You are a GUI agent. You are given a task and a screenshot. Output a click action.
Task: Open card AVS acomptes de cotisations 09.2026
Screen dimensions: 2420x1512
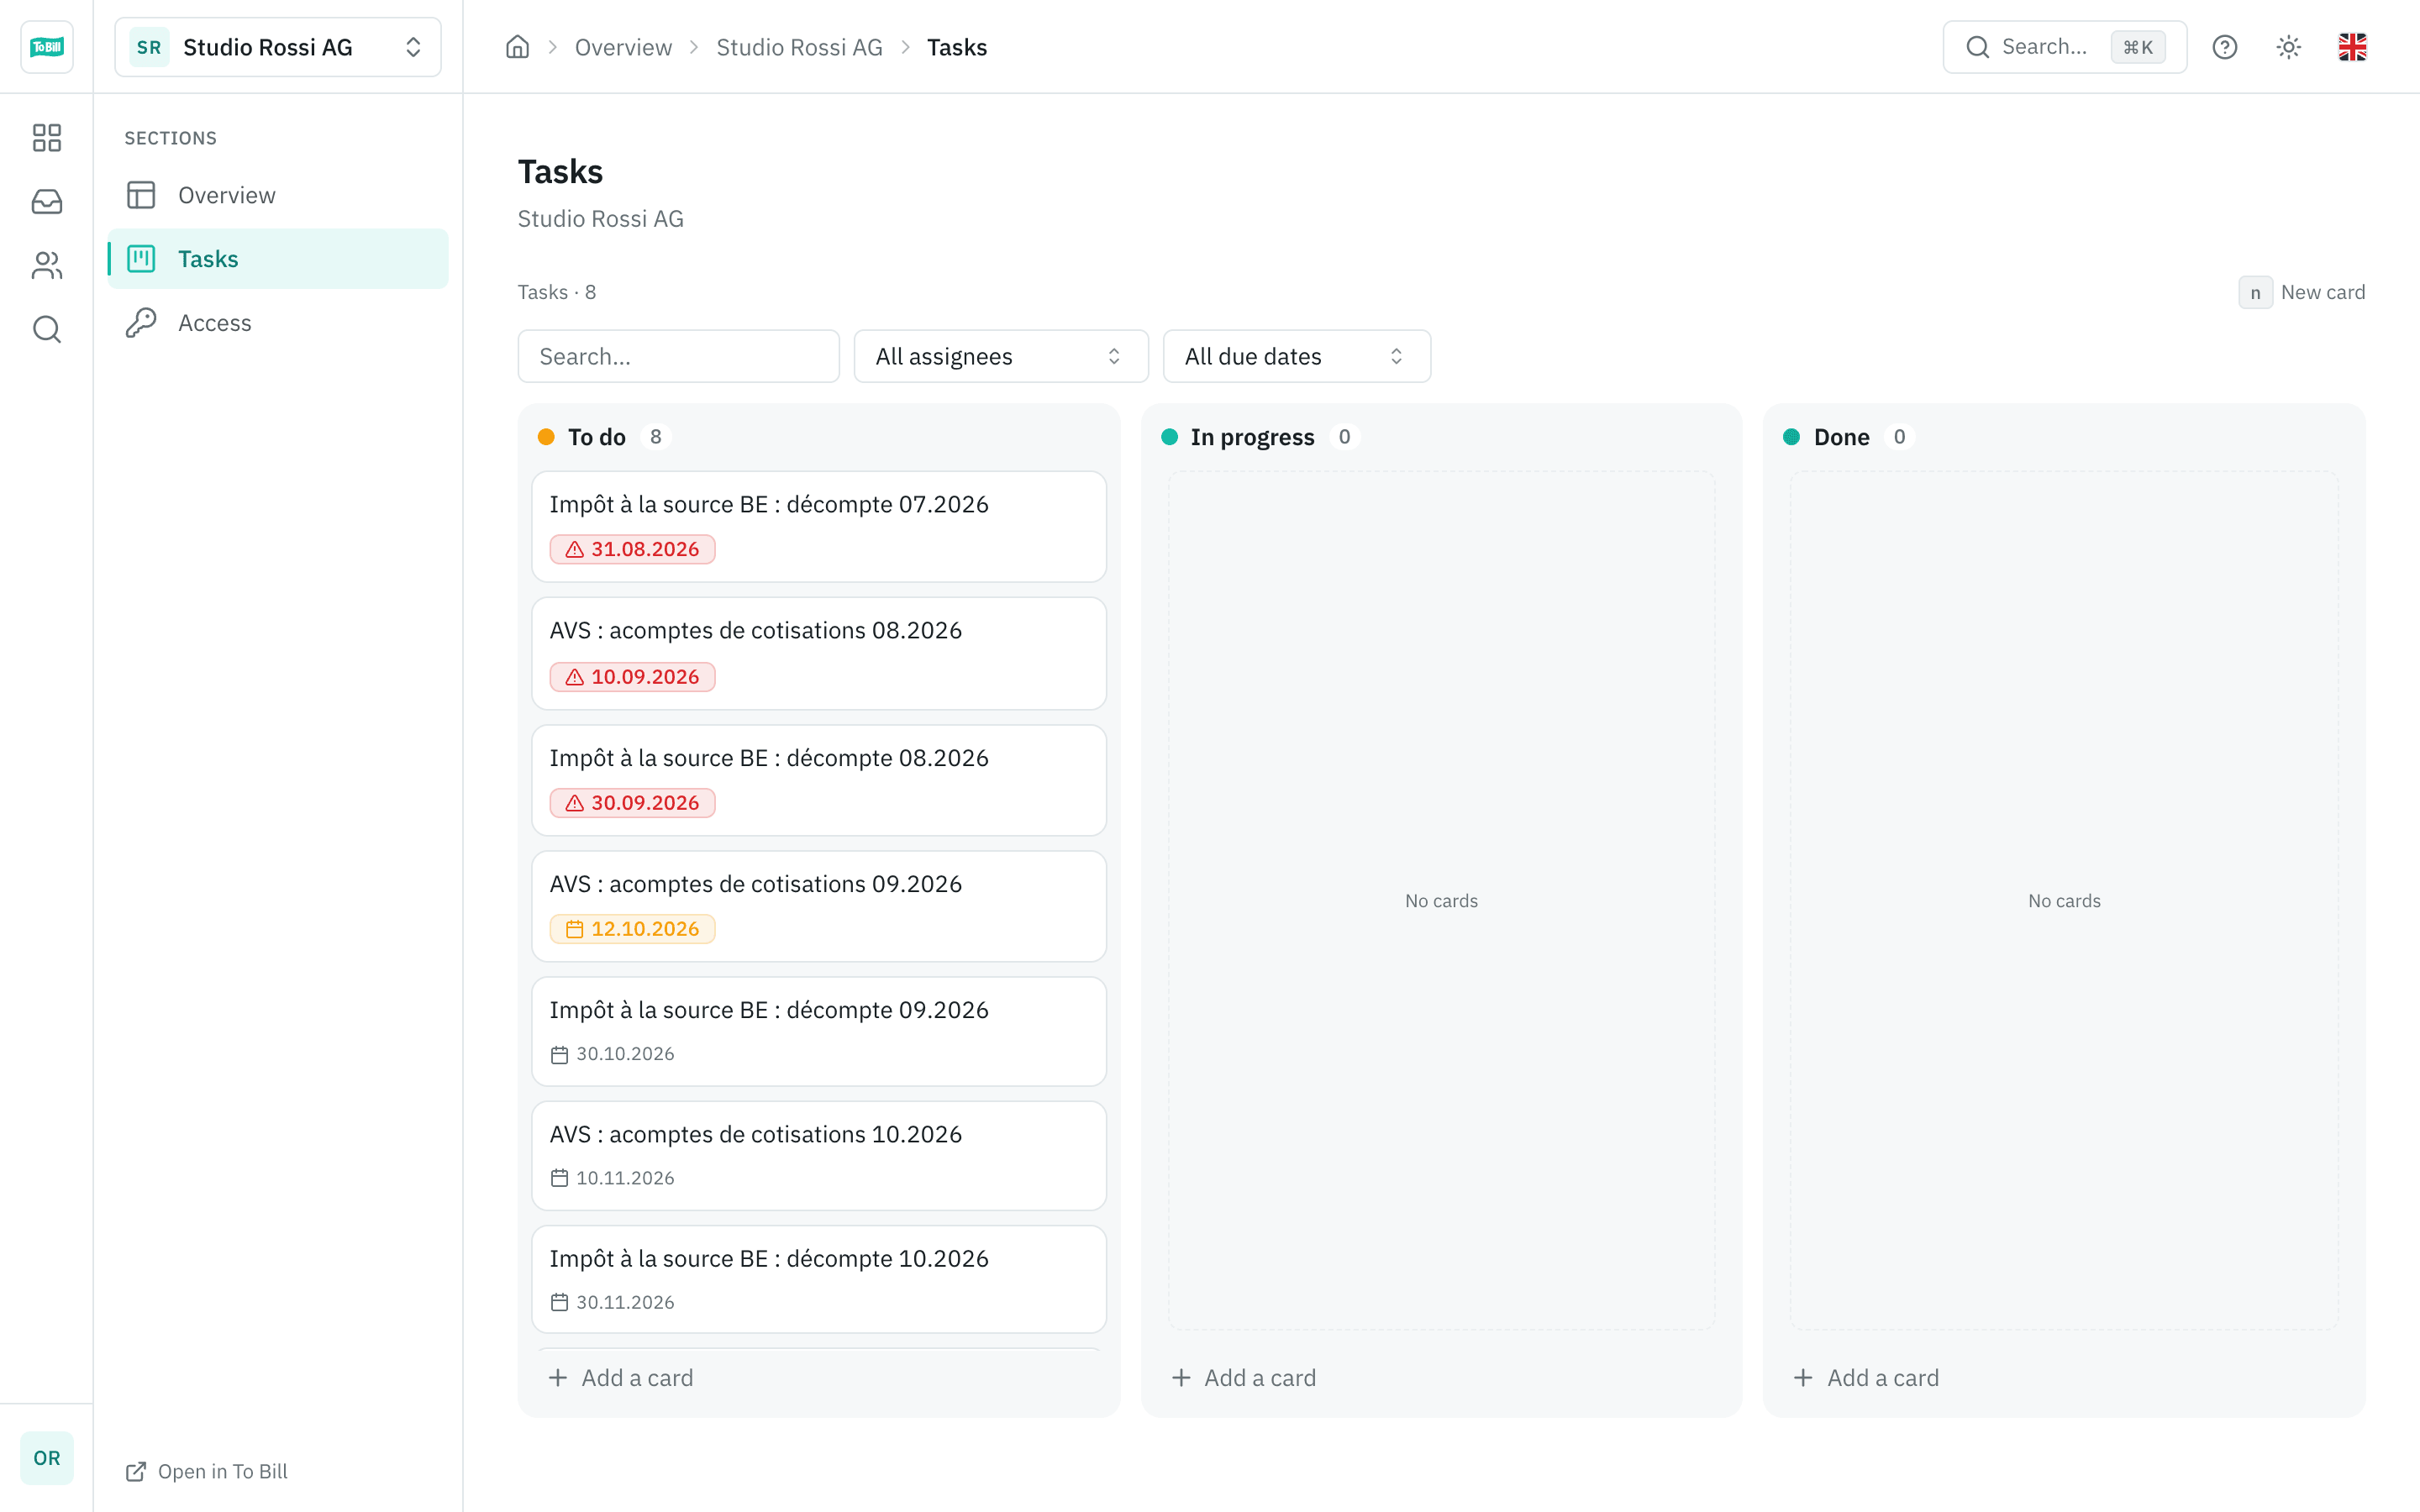click(819, 906)
